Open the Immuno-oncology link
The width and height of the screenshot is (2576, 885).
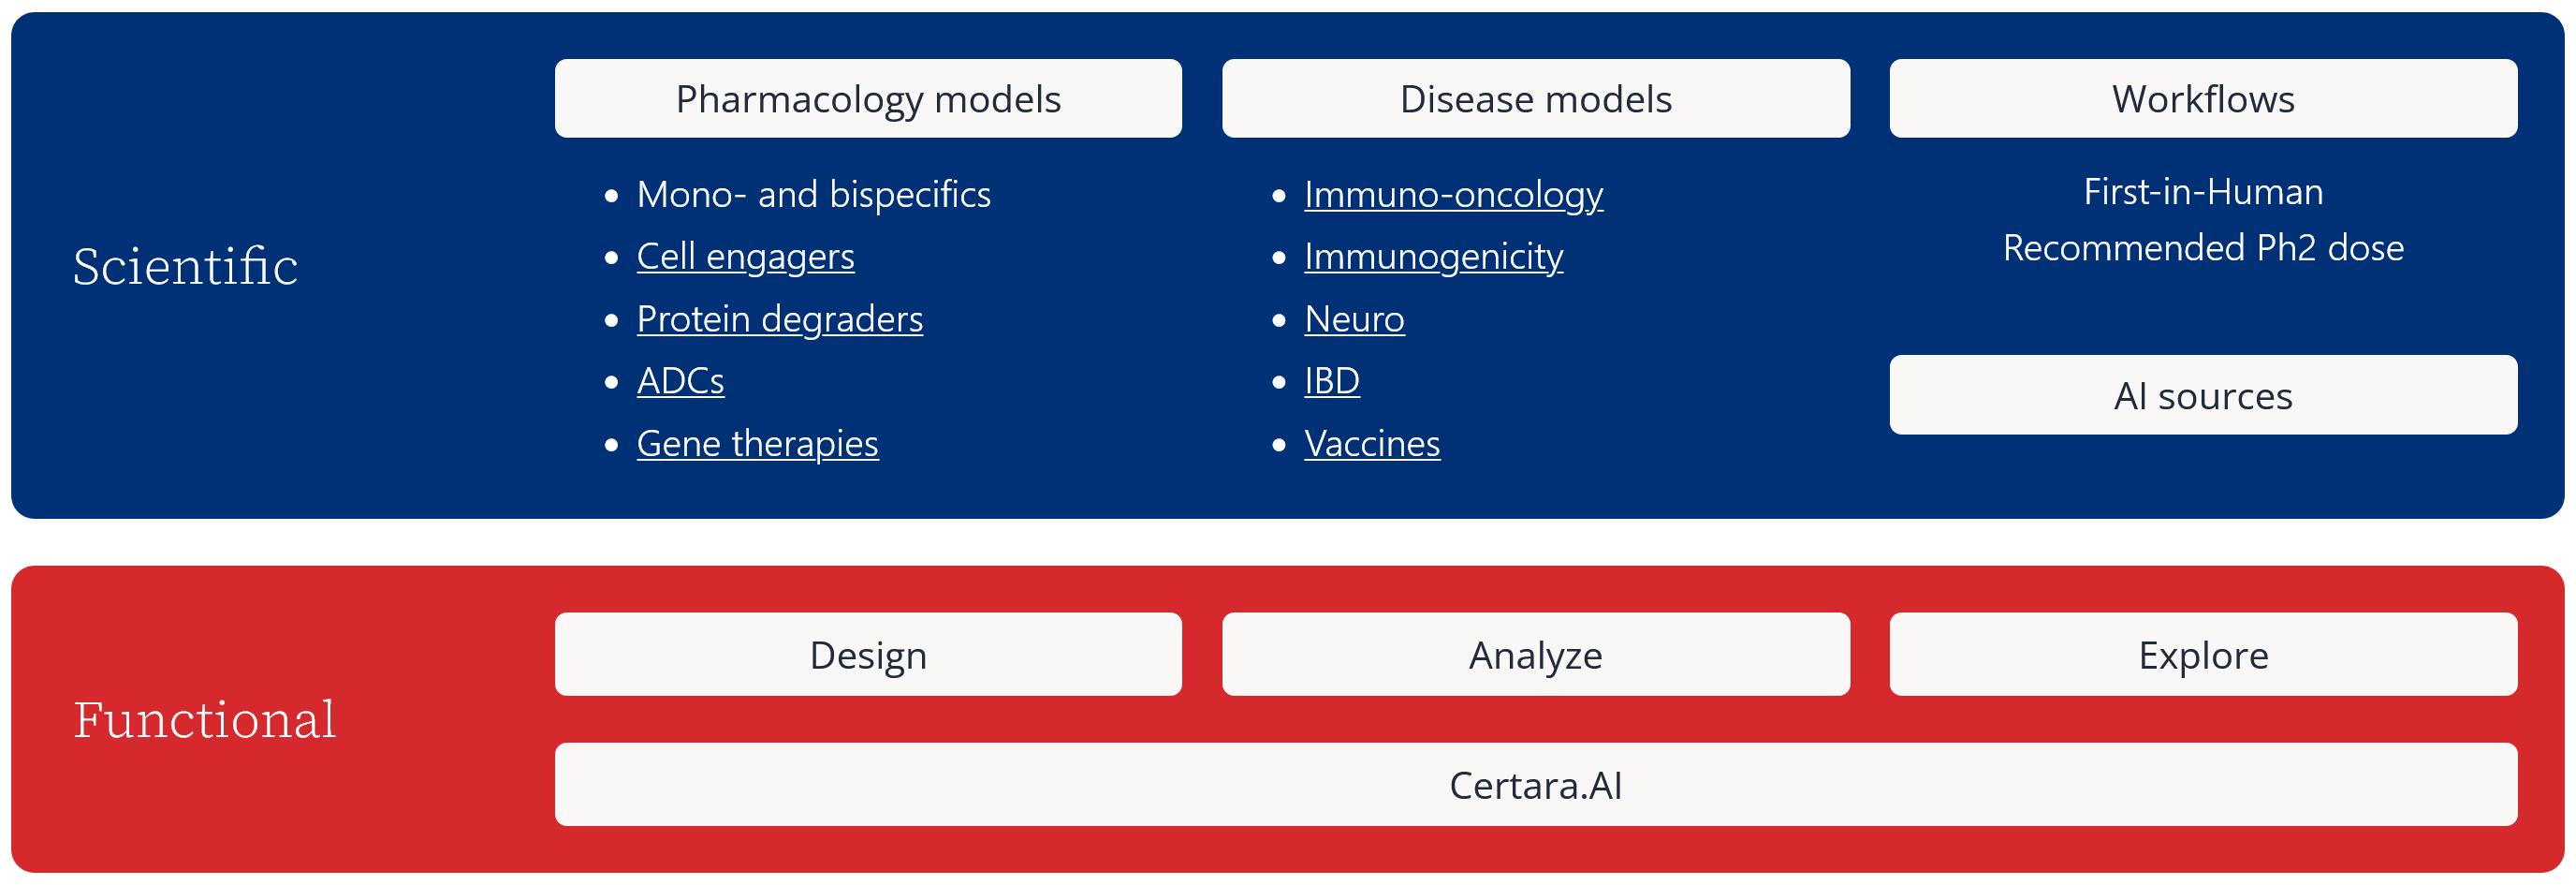coord(1453,194)
